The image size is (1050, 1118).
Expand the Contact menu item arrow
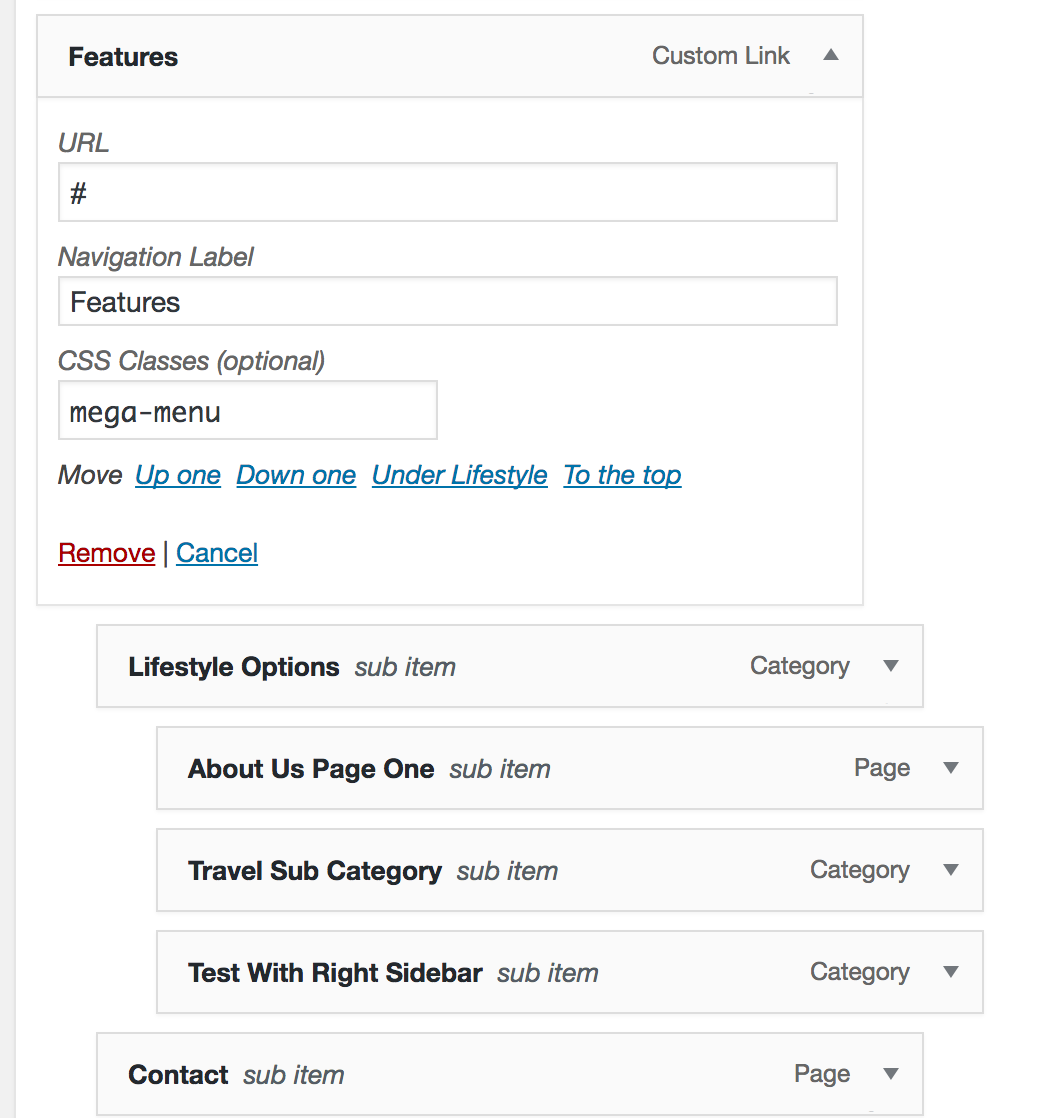(891, 1074)
